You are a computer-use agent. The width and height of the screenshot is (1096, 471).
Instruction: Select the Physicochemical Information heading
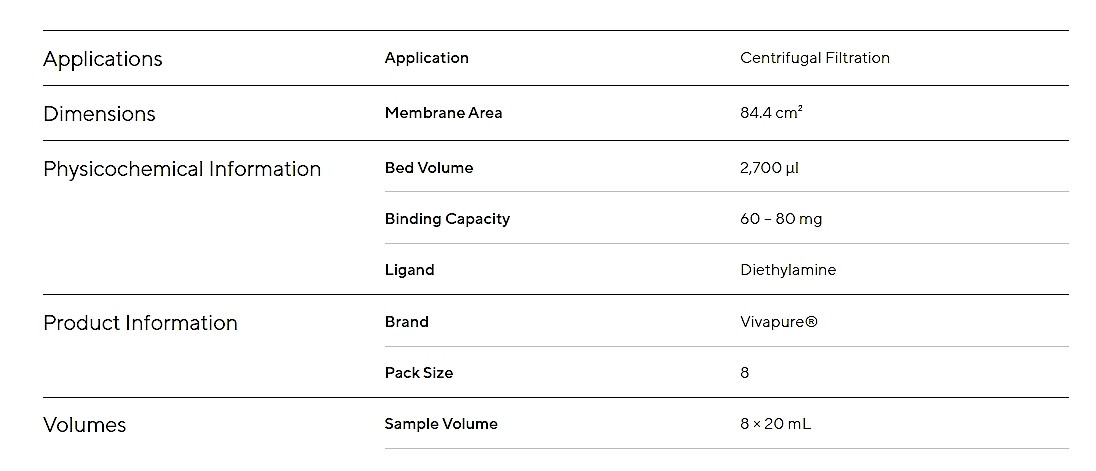[x=182, y=169]
